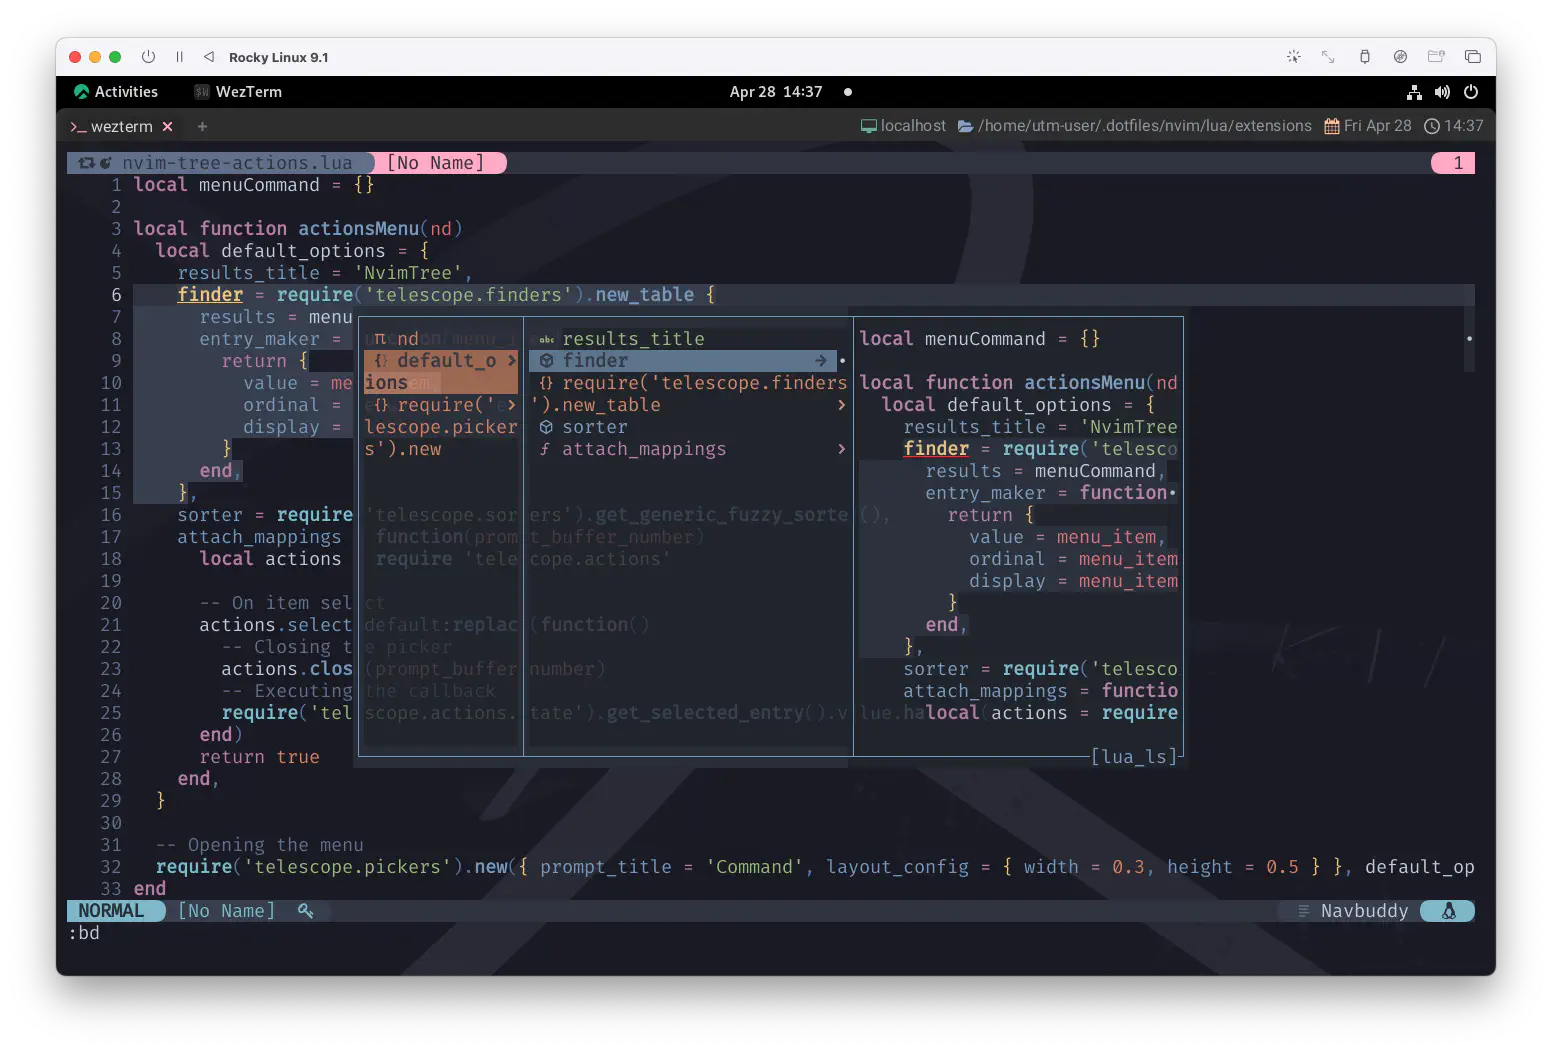Viewport: 1552px width, 1050px height.
Task: Click [lua_ls] label in preview border
Action: coord(1134,757)
